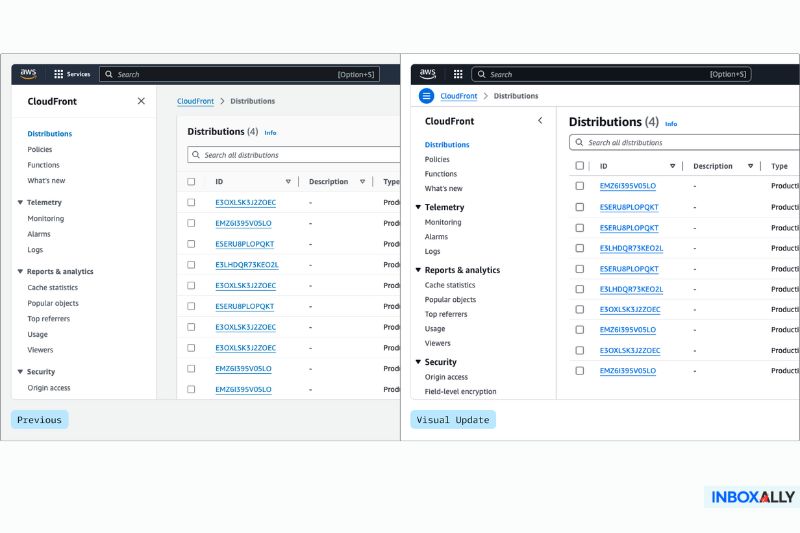Collapse the Security section in the Previous sidebar
Image resolution: width=800 pixels, height=533 pixels.
tap(20, 372)
